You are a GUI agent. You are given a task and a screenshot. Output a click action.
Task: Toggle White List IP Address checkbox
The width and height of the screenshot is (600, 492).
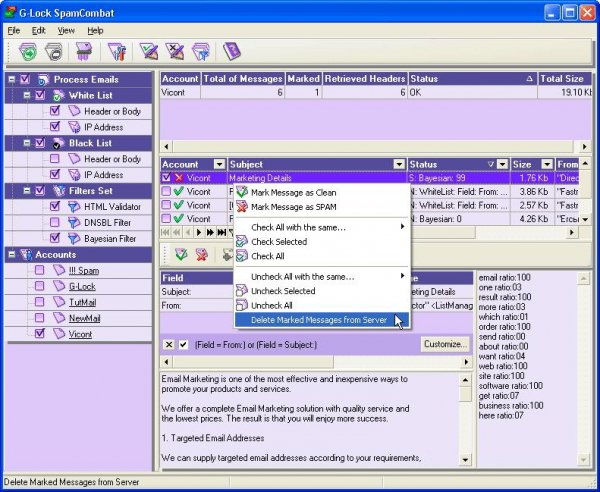coord(55,127)
